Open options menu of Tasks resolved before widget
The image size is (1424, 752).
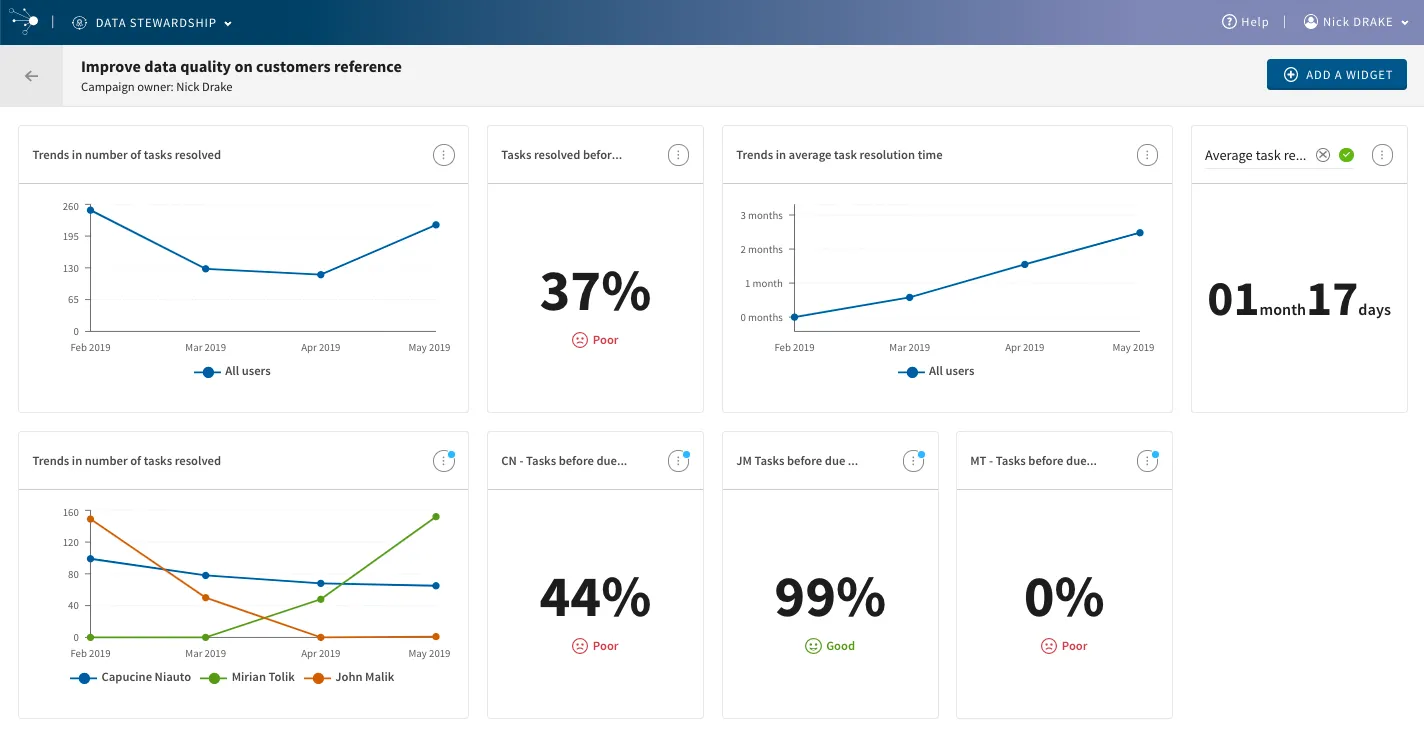678,155
